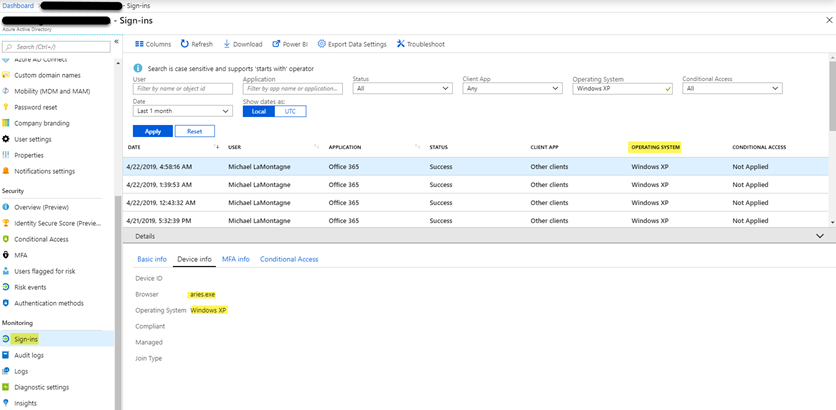Click the Users flagged for risk icon
This screenshot has width=836, height=410.
6,271
